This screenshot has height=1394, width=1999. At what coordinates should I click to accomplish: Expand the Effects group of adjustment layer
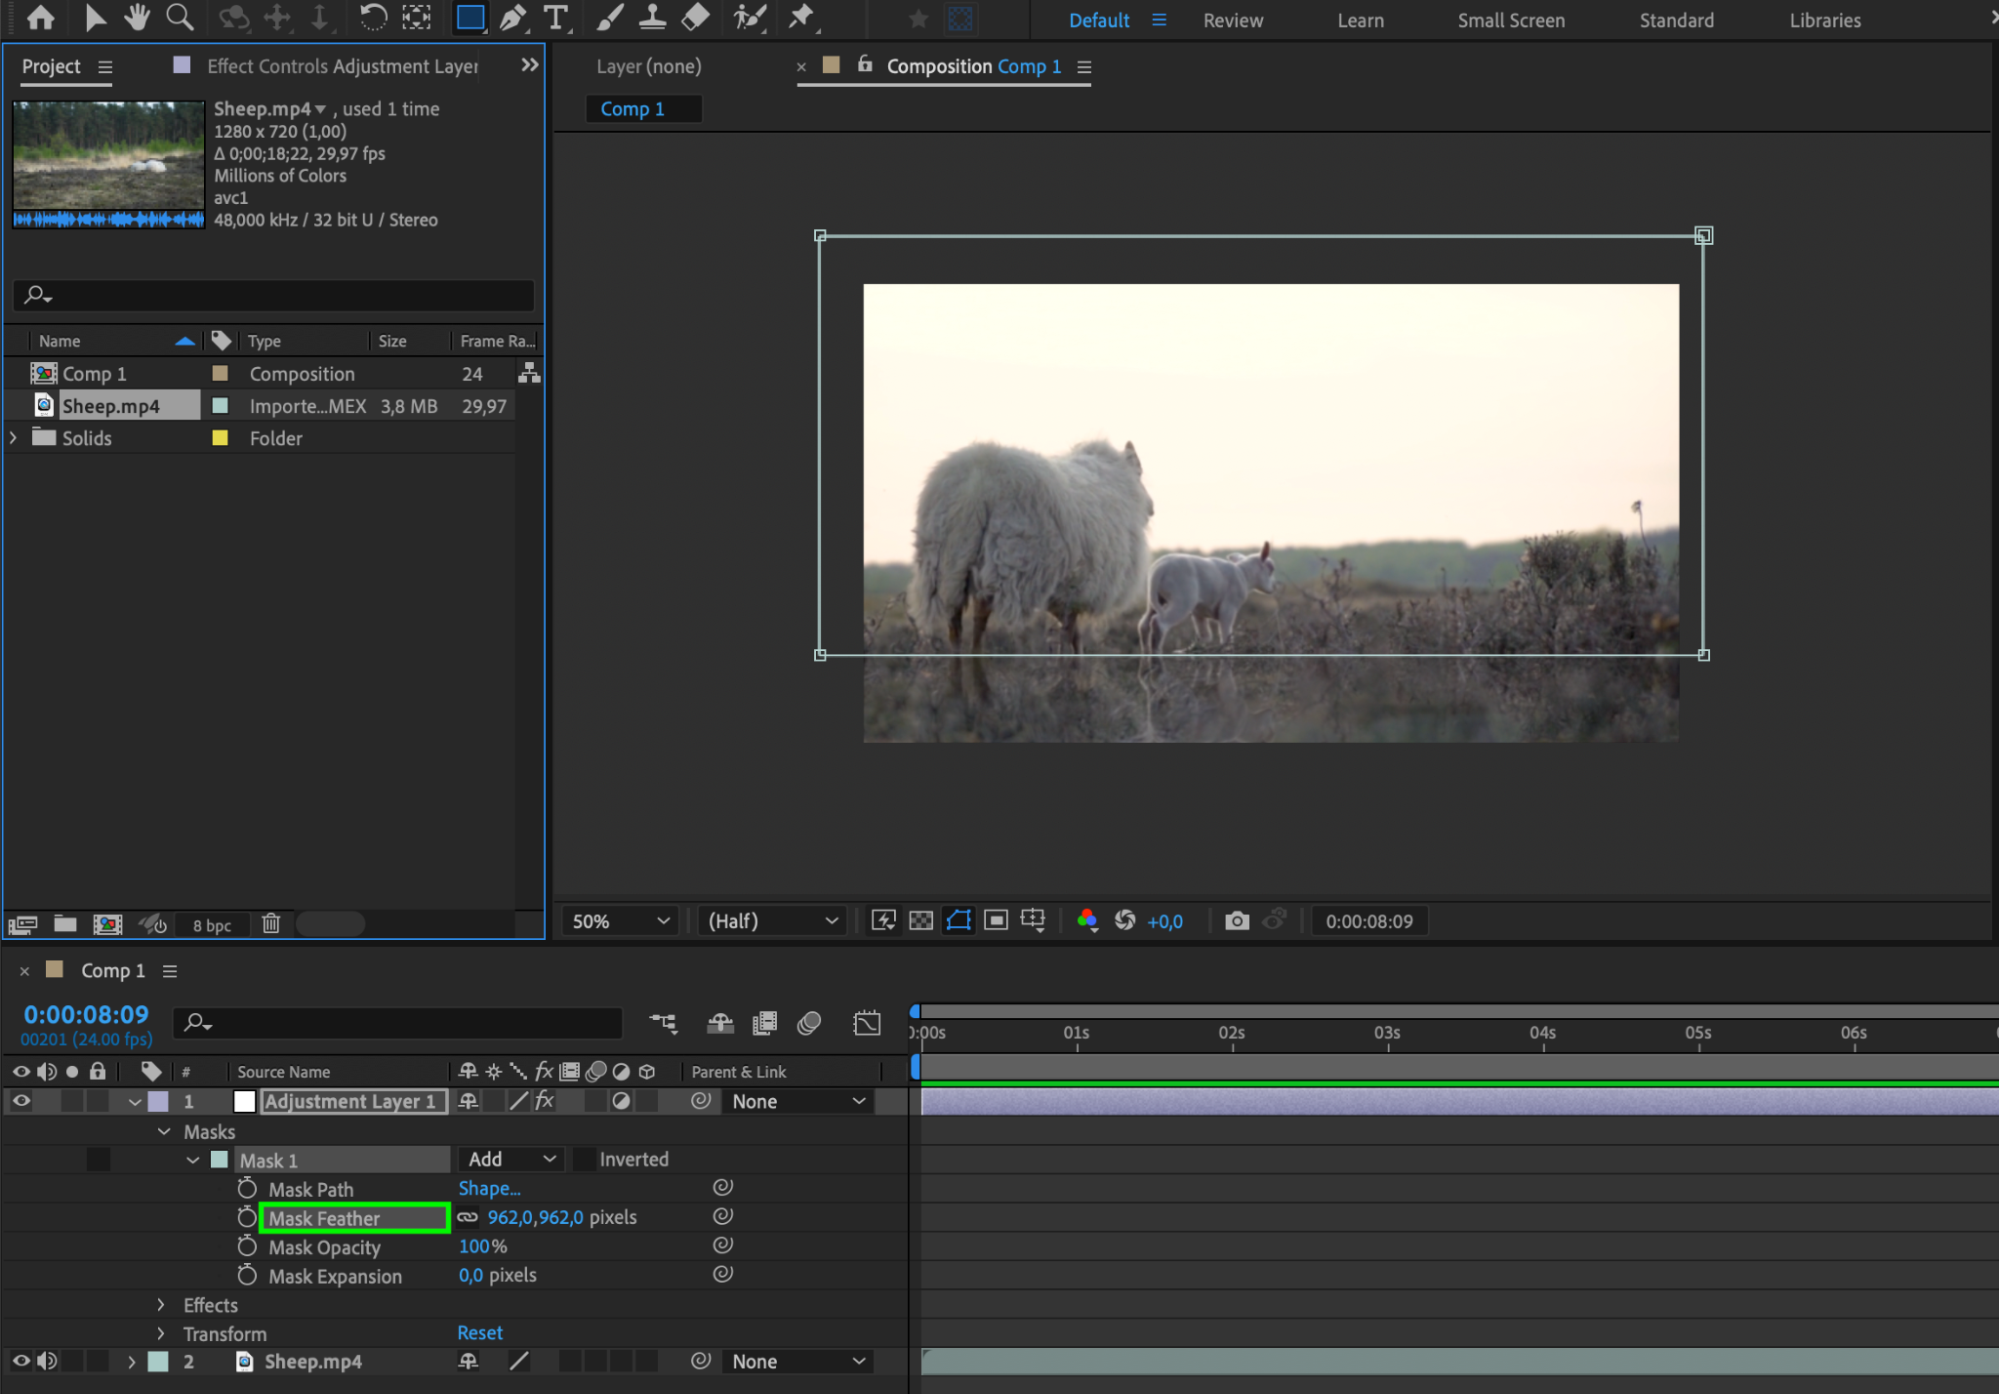click(x=161, y=1304)
